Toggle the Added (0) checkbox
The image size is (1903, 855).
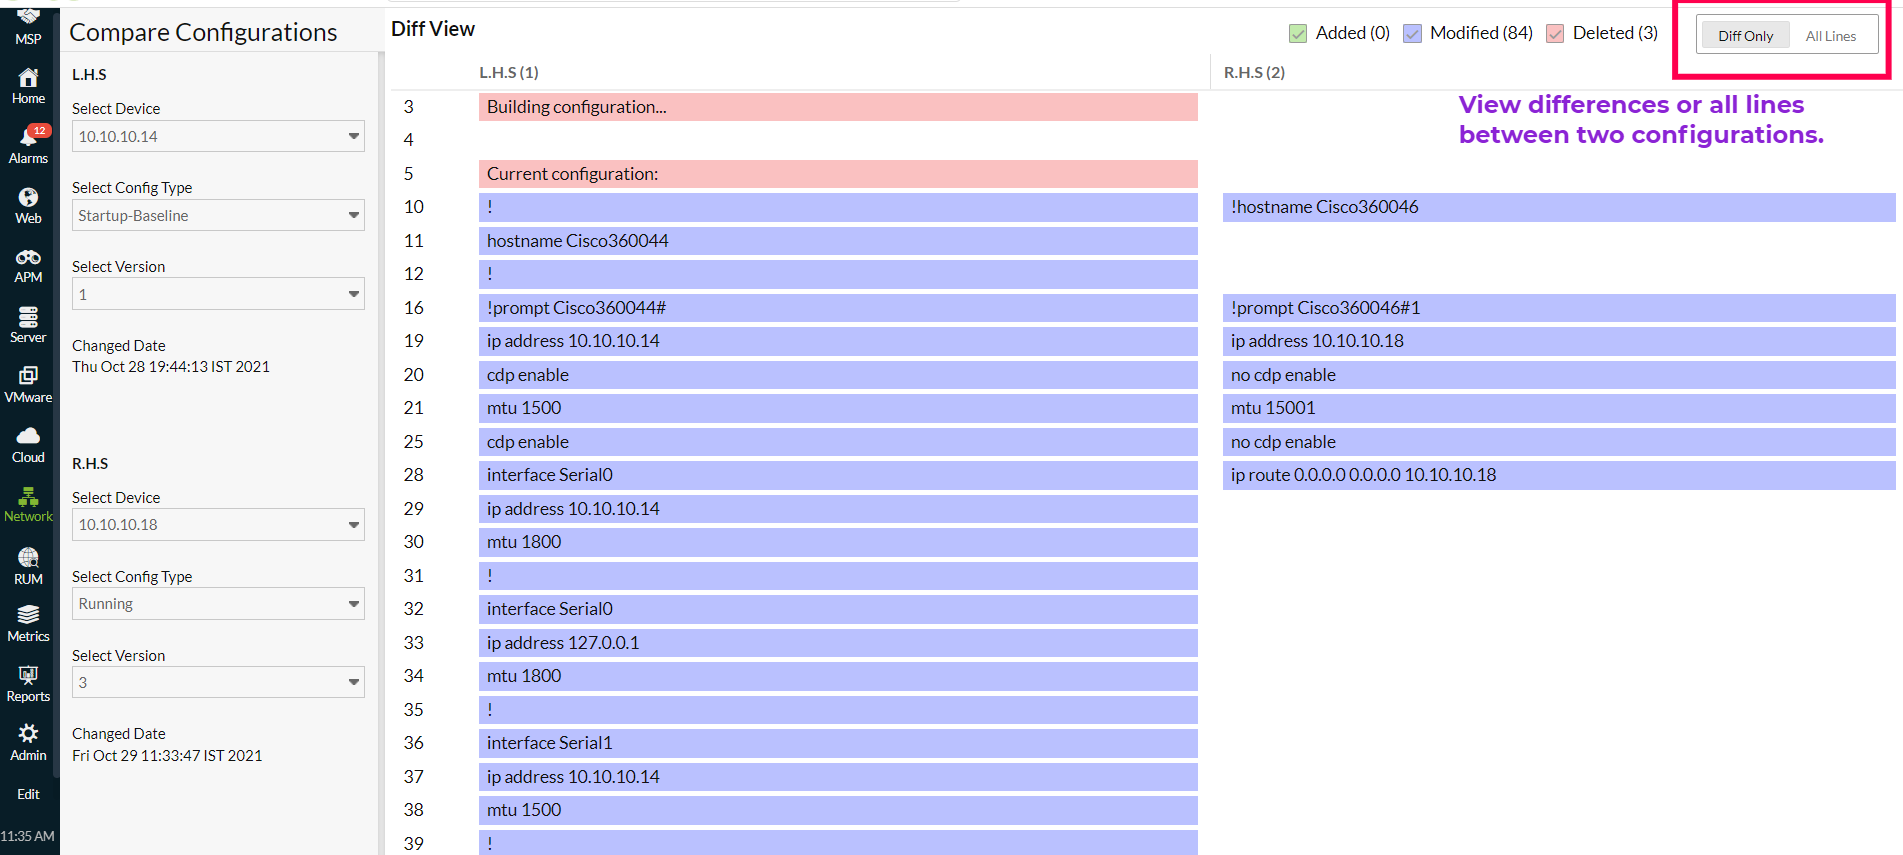(x=1298, y=34)
